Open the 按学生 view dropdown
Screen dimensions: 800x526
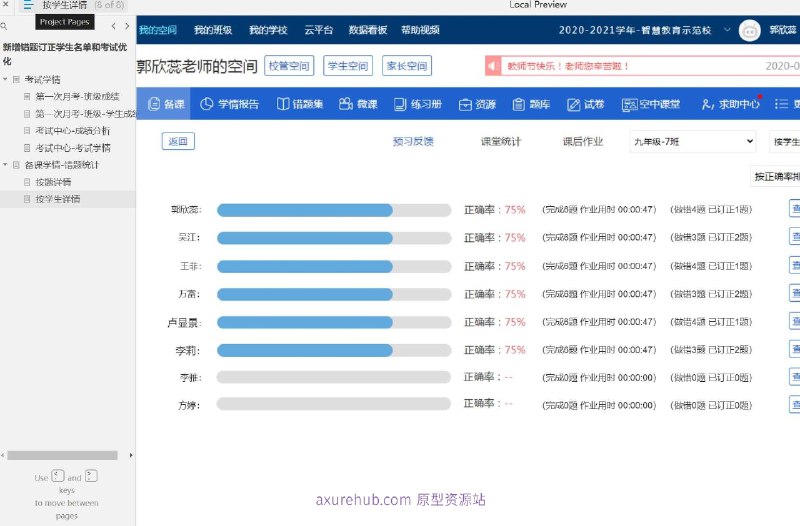click(x=785, y=141)
